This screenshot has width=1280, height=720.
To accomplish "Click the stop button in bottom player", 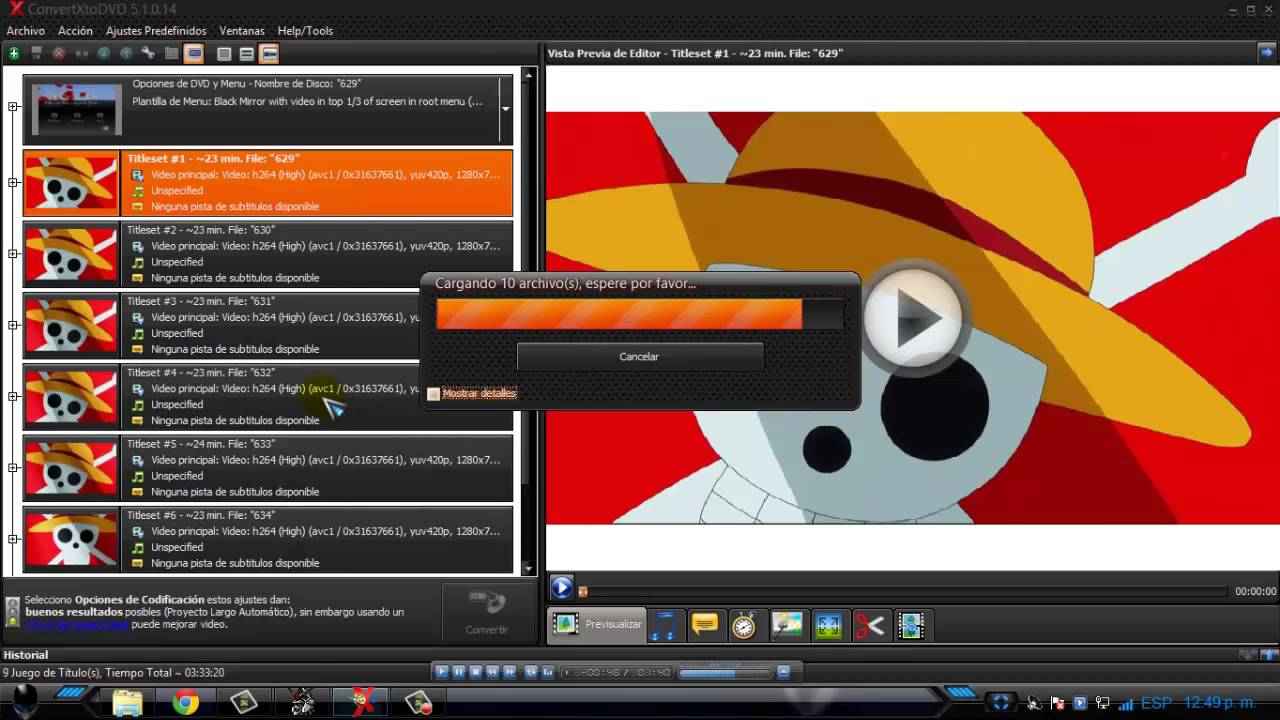I will pyautogui.click(x=476, y=672).
